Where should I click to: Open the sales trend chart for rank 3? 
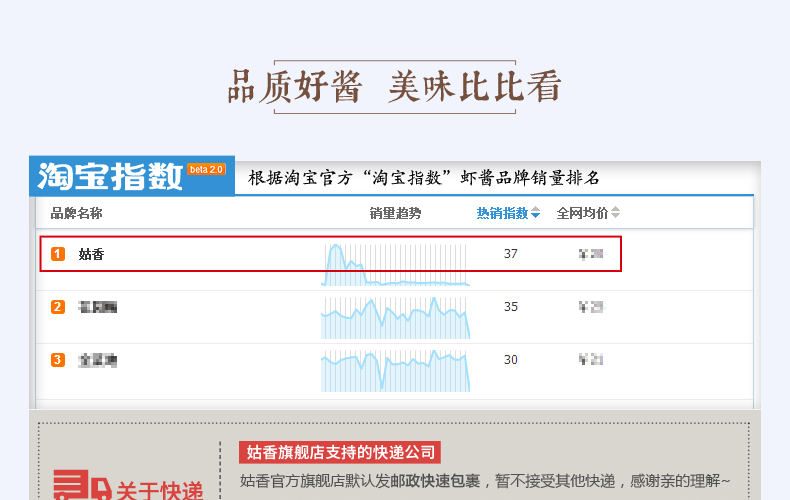[396, 371]
